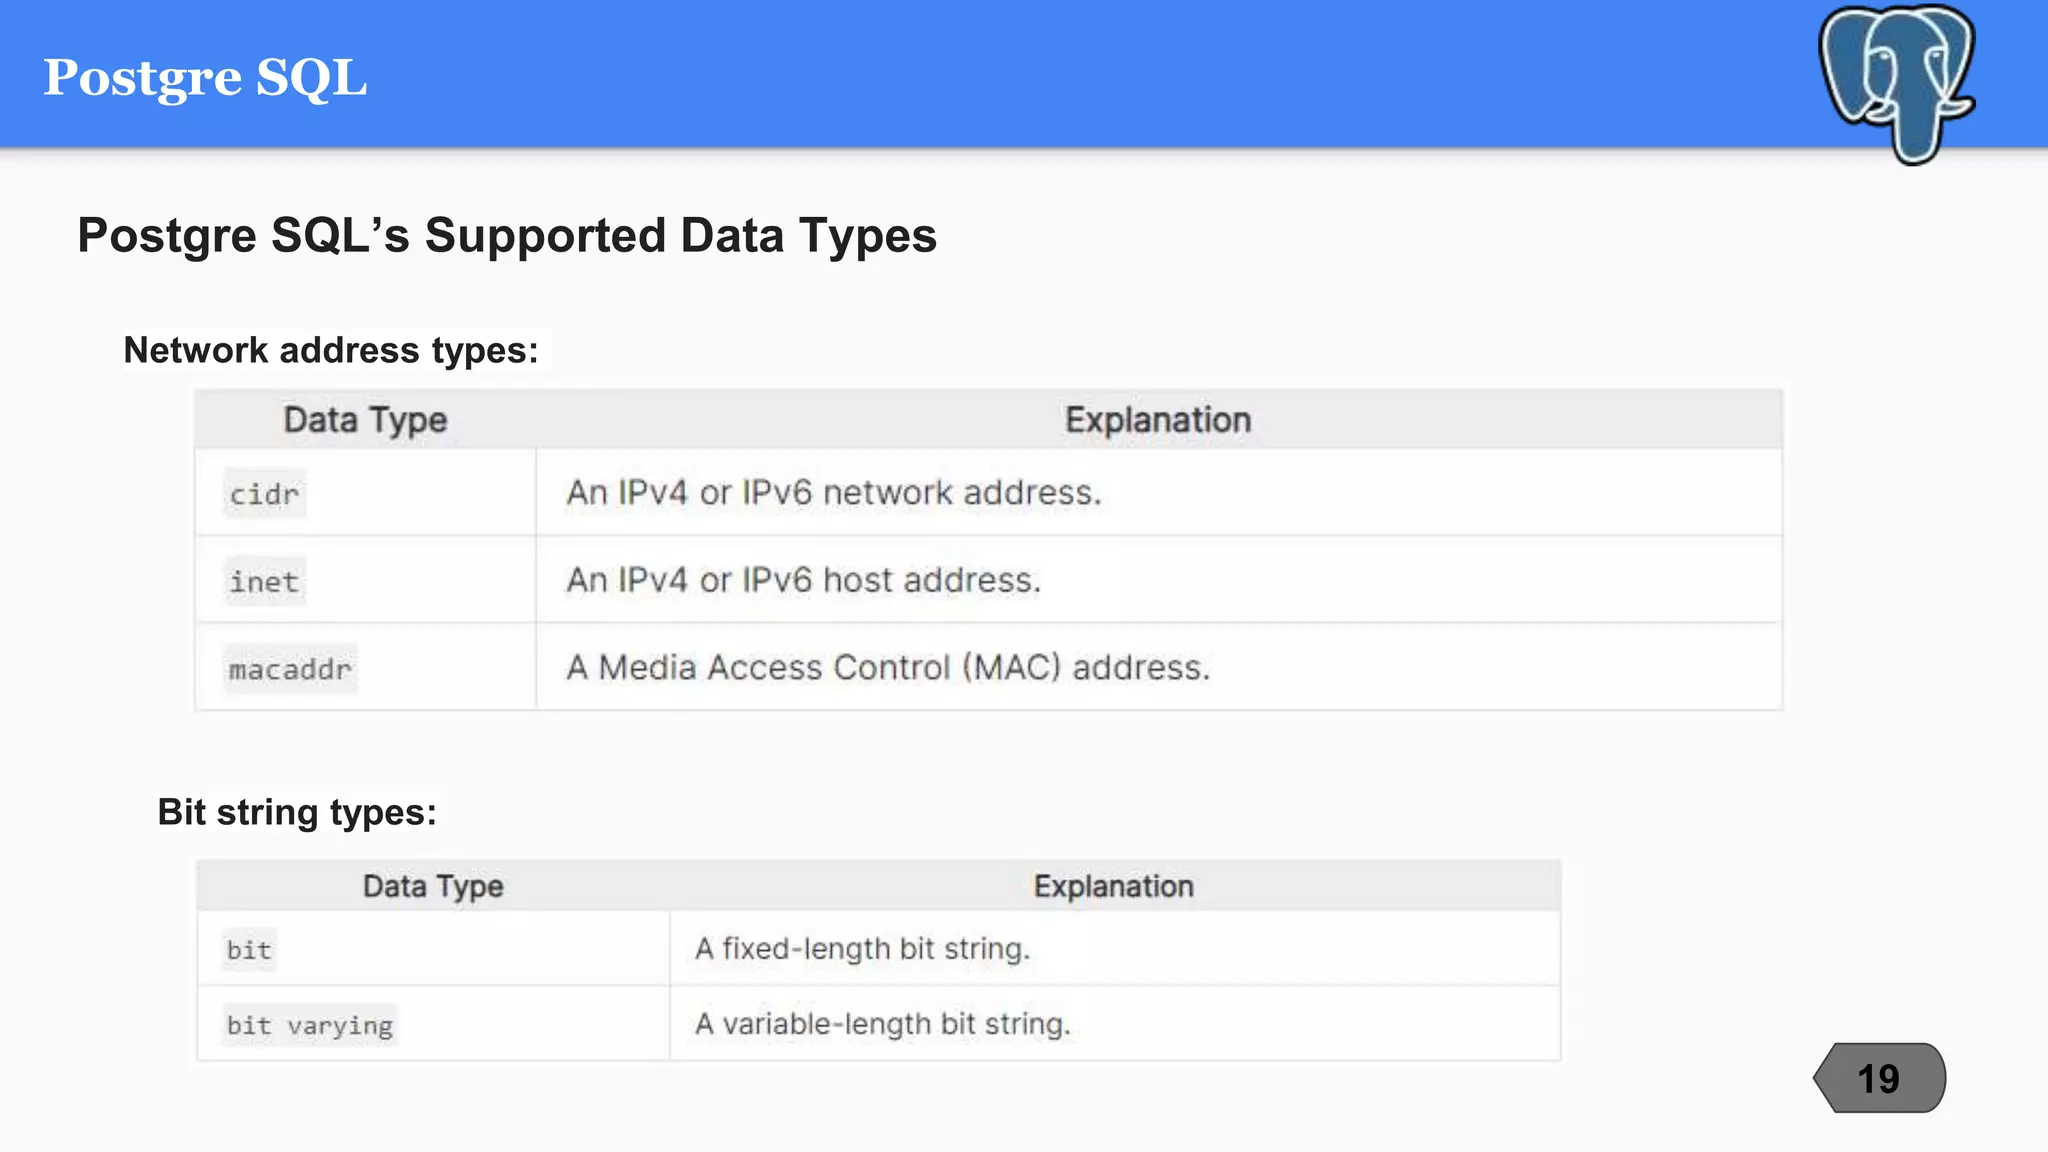2048x1152 pixels.
Task: Click Data Type header in network table
Action: [365, 420]
